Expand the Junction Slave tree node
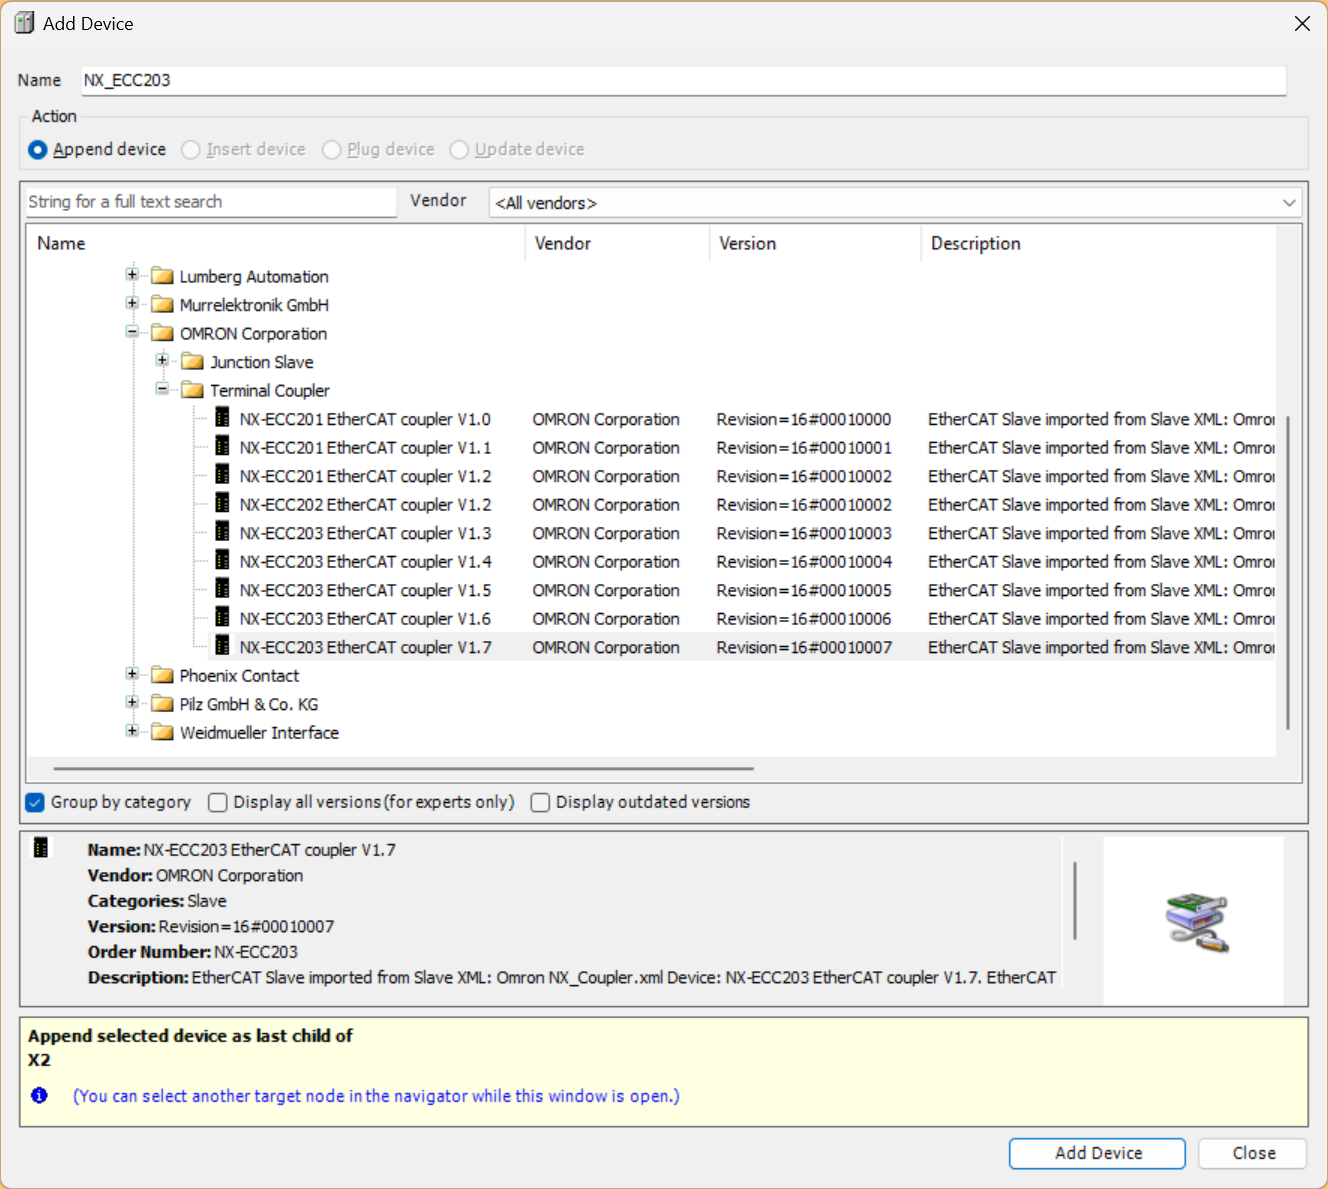This screenshot has width=1328, height=1189. (162, 360)
